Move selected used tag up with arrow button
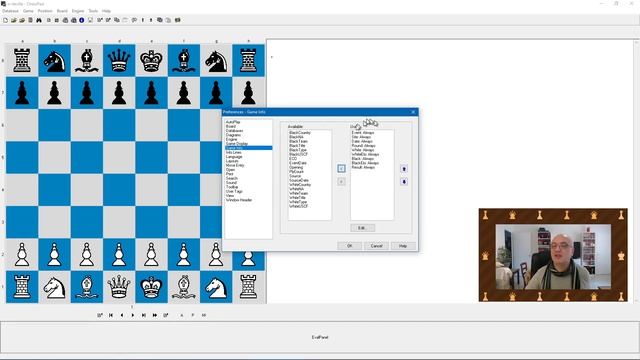This screenshot has height=360, width=640. coord(404,169)
